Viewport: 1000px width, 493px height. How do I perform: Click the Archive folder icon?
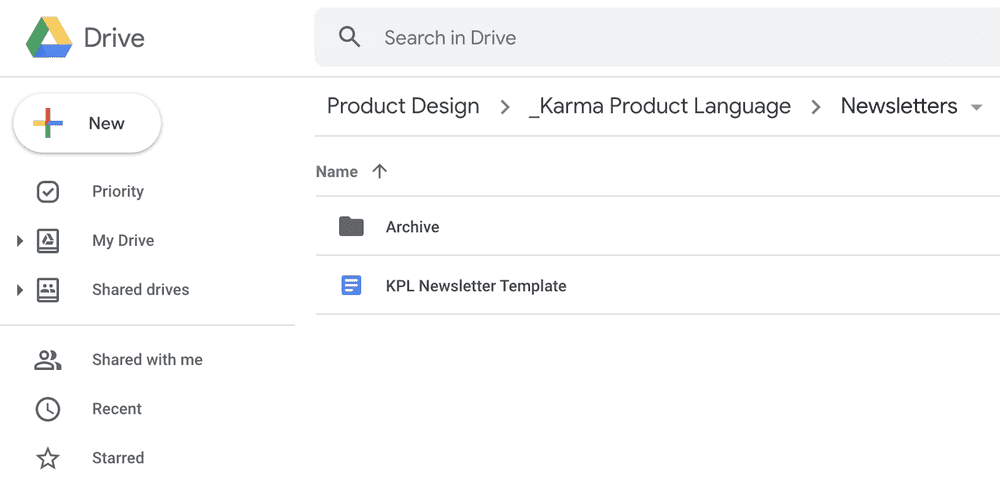351,226
